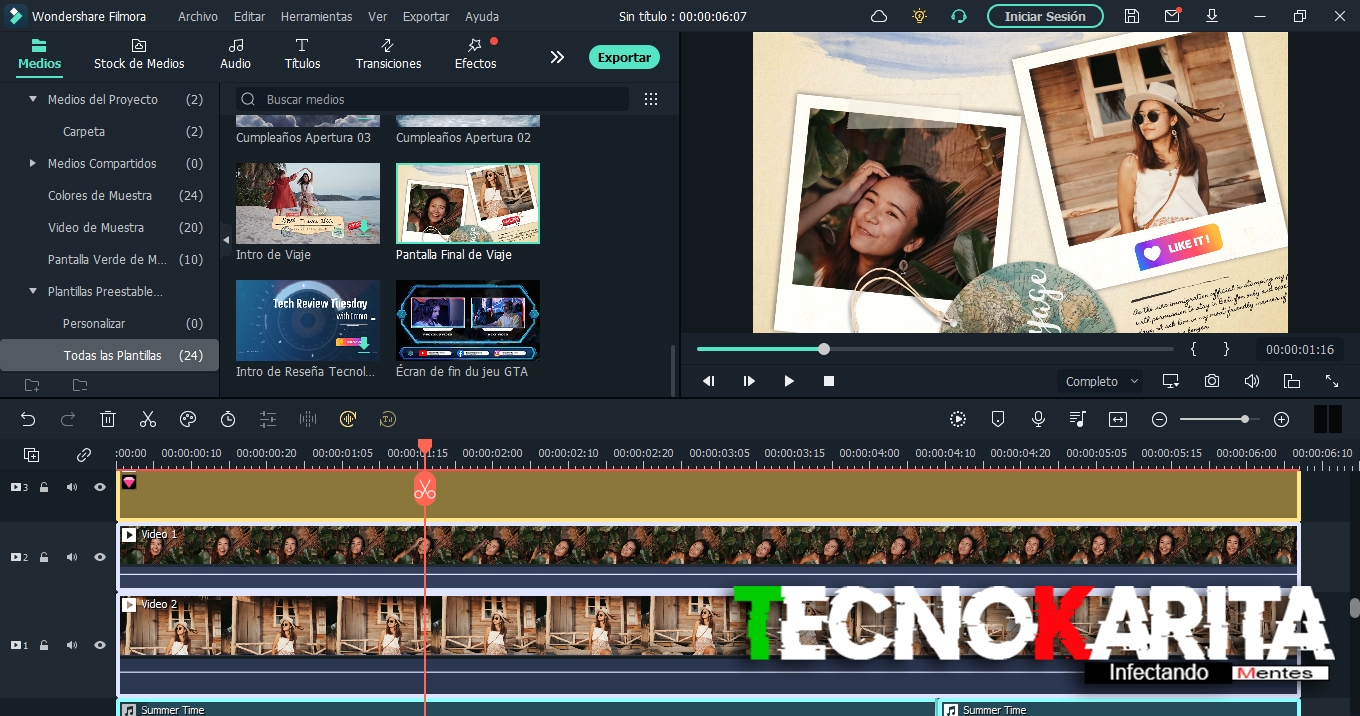This screenshot has width=1360, height=716.
Task: Click the redo arrow in timeline toolbar
Action: point(68,419)
